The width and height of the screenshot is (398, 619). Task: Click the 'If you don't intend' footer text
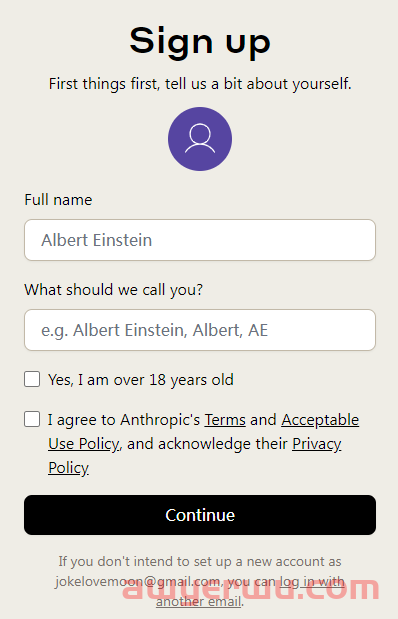(200, 561)
